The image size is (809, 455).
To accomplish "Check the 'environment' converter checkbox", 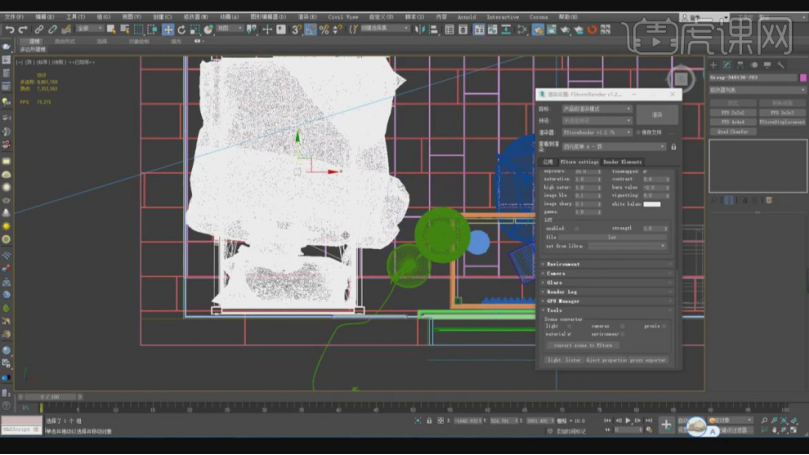I will coord(622,334).
